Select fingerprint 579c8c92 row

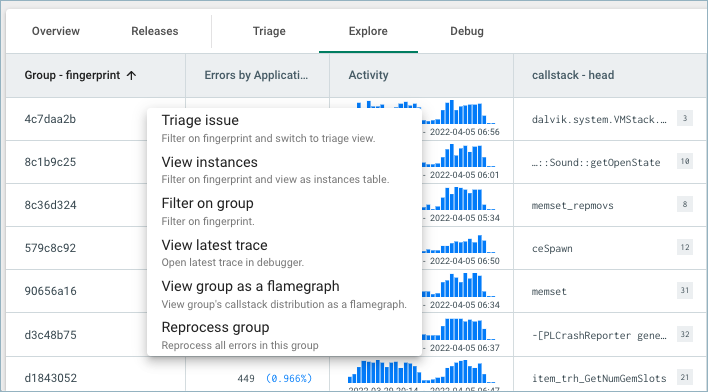[50, 248]
